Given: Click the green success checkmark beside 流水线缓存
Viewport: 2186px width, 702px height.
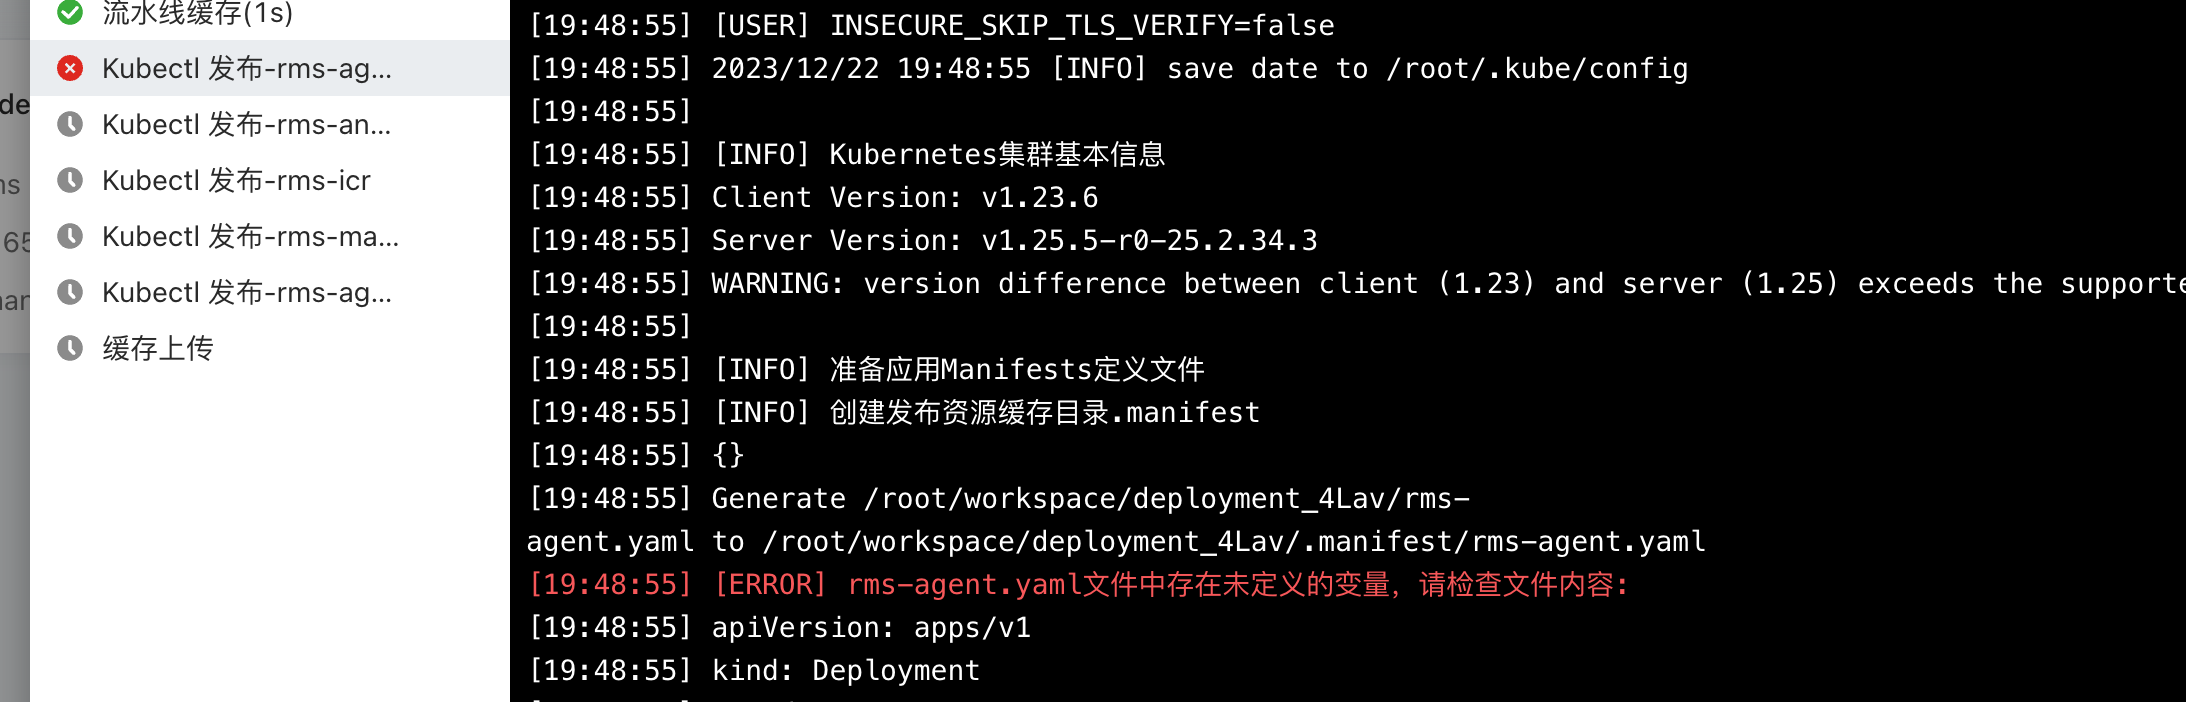Looking at the screenshot, I should 70,12.
